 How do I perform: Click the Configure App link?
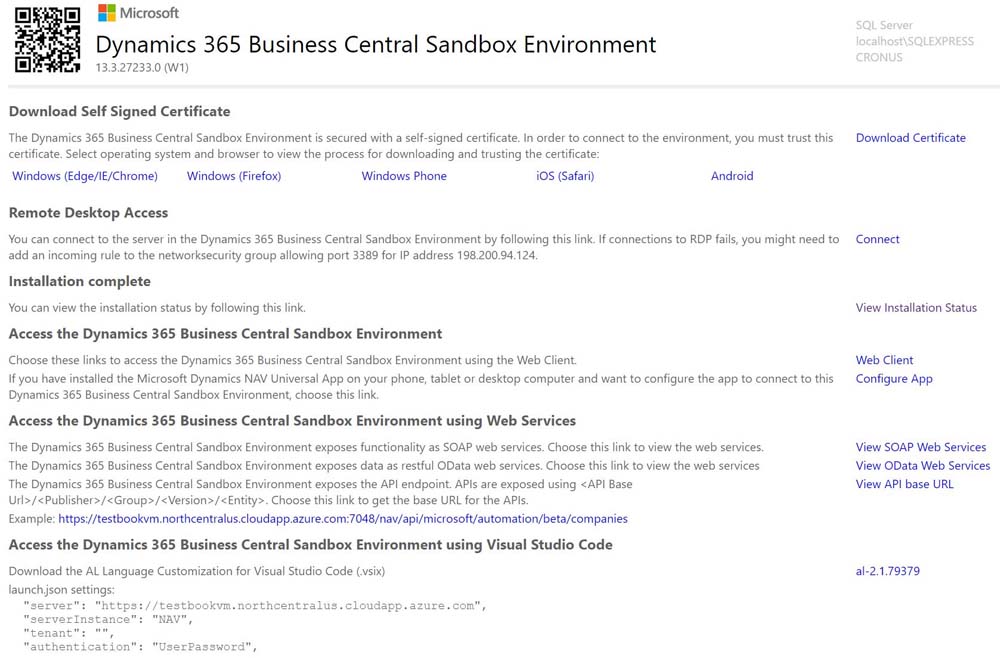(894, 379)
